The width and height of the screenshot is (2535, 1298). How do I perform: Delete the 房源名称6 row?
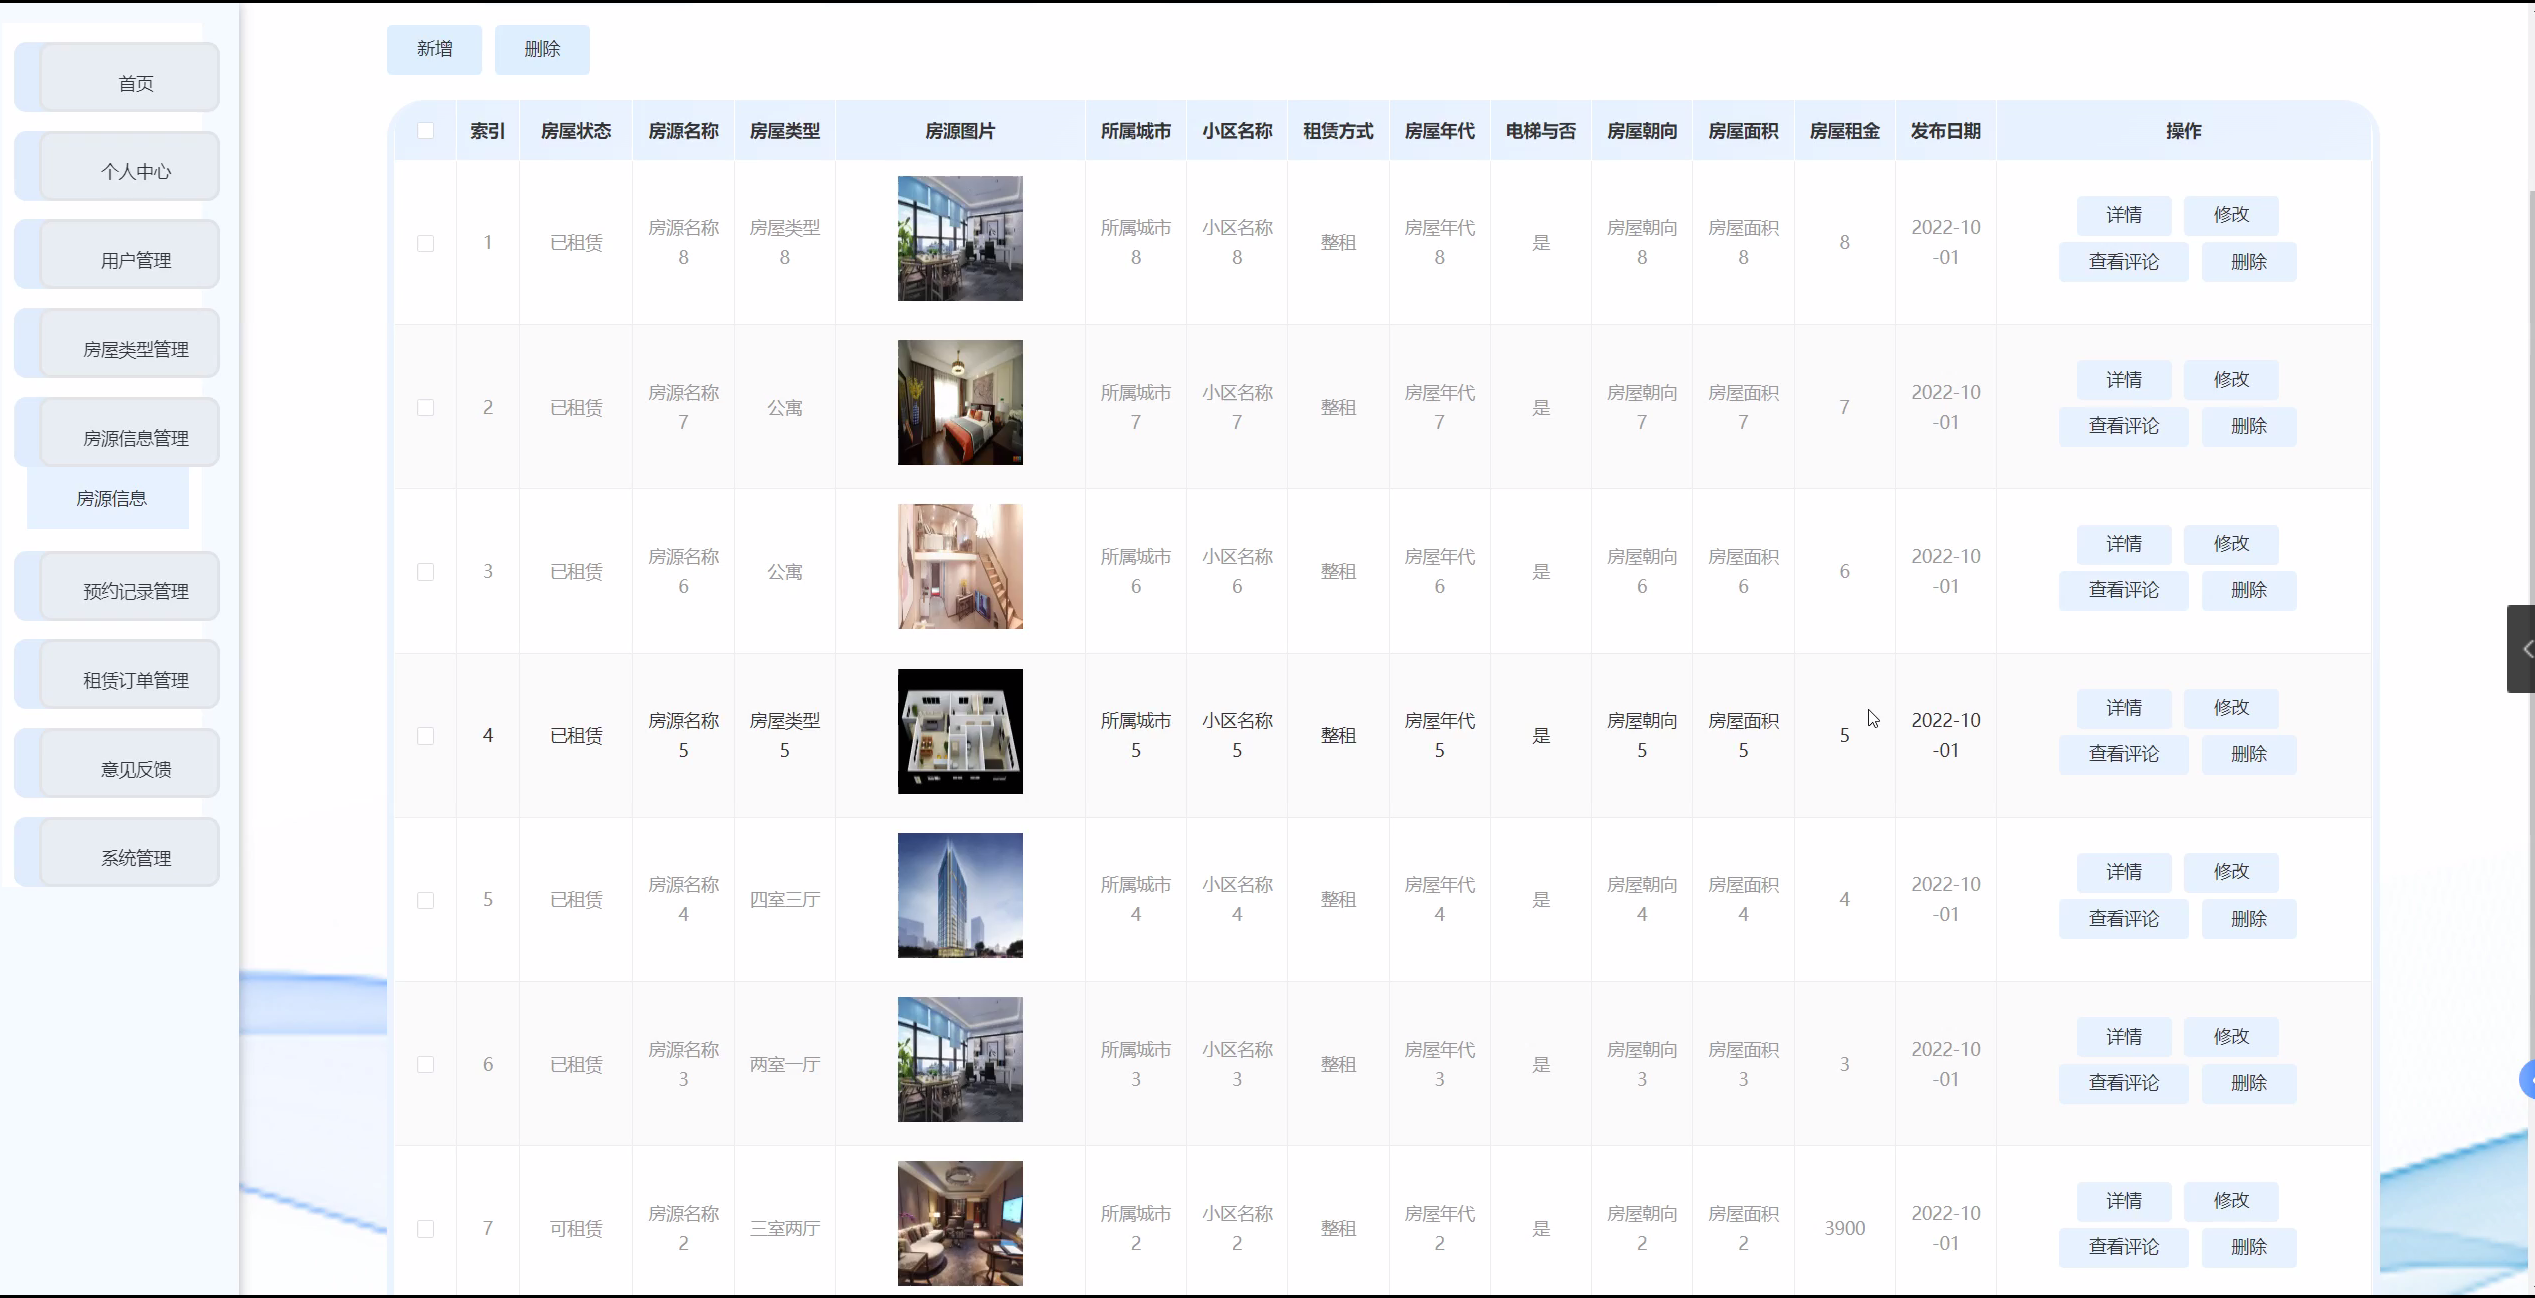[2249, 590]
